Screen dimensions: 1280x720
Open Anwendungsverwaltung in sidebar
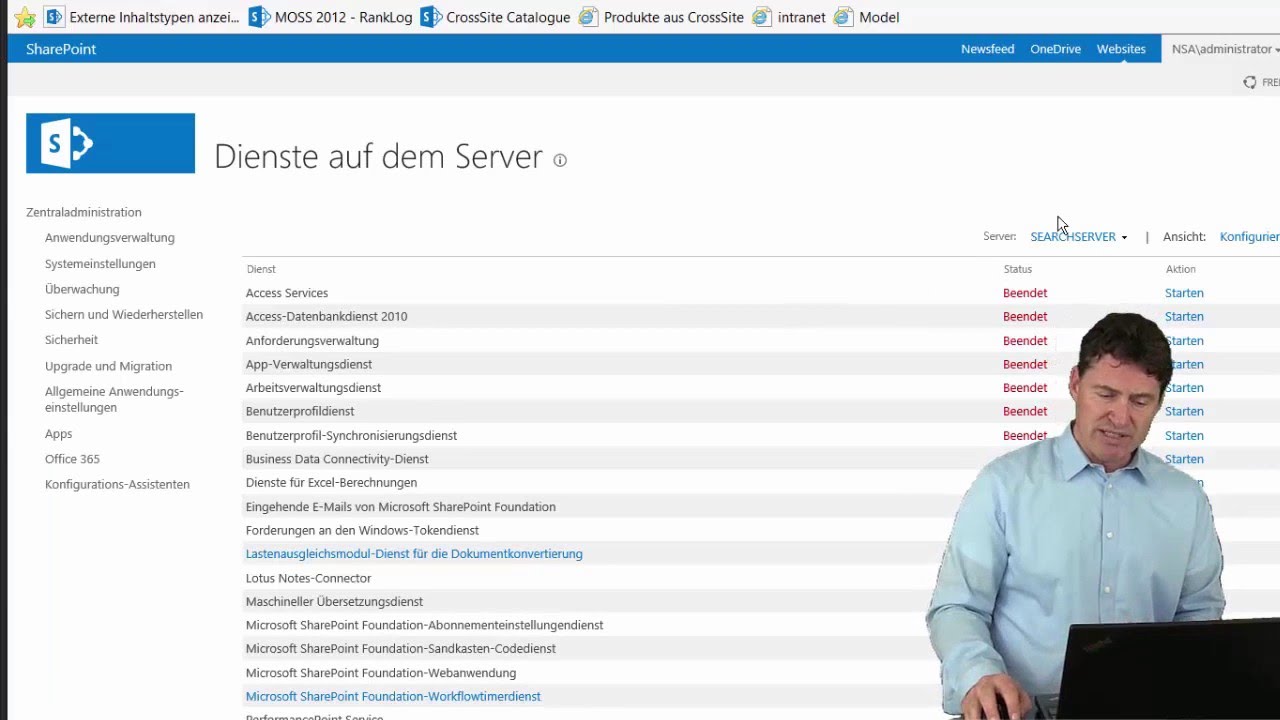point(110,238)
